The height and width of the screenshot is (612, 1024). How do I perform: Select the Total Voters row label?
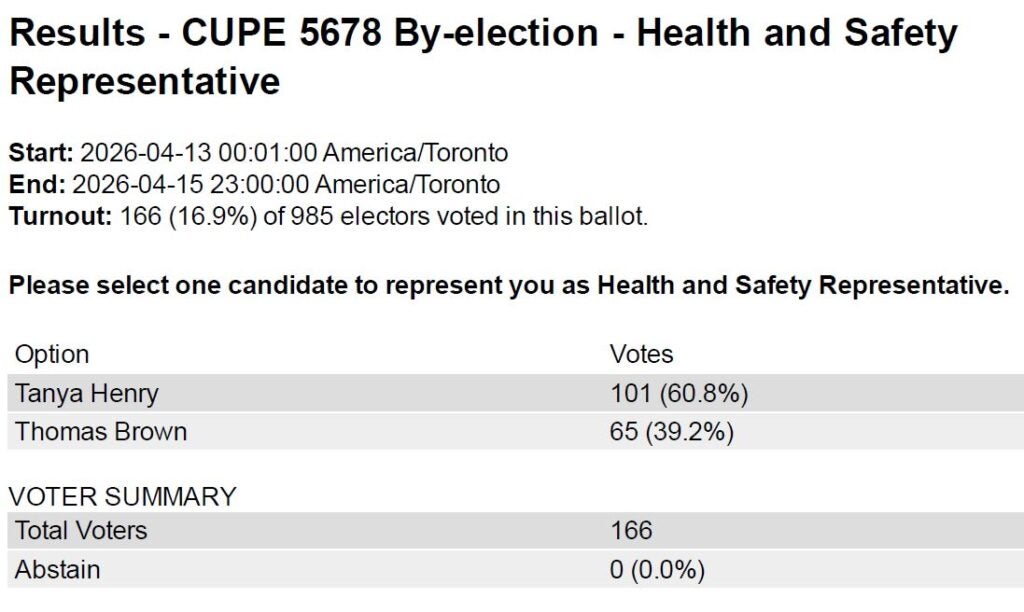tap(81, 531)
